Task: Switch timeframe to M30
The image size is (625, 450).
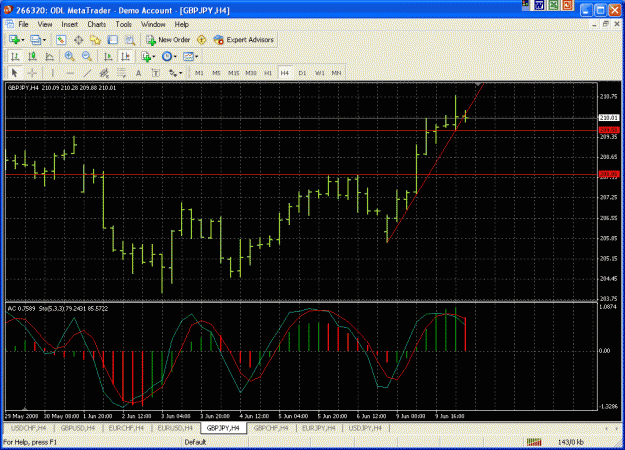Action: coord(250,73)
